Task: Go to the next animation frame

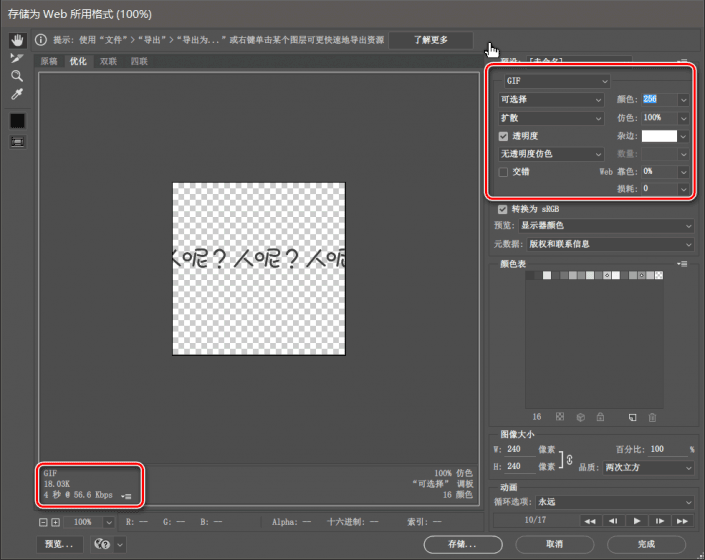Action: 660,521
